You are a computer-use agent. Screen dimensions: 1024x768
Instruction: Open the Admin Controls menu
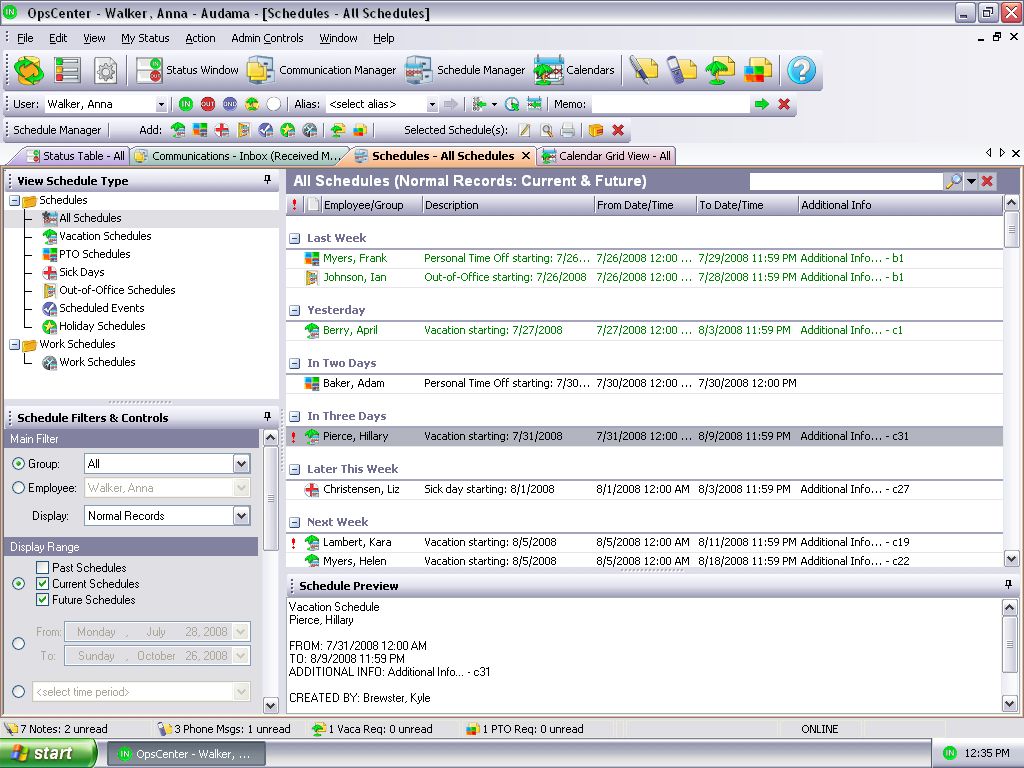point(267,38)
